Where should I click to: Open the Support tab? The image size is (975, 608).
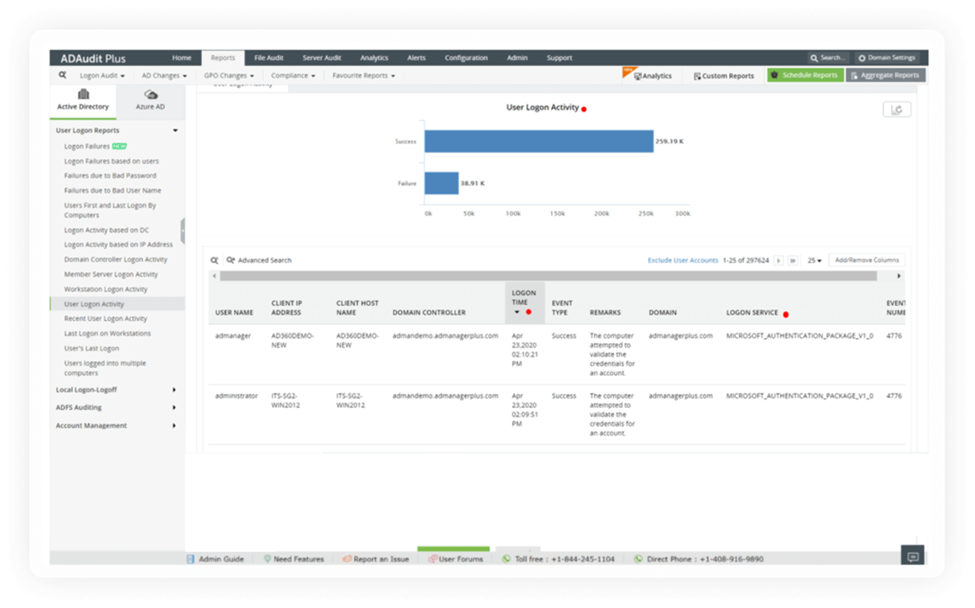559,58
